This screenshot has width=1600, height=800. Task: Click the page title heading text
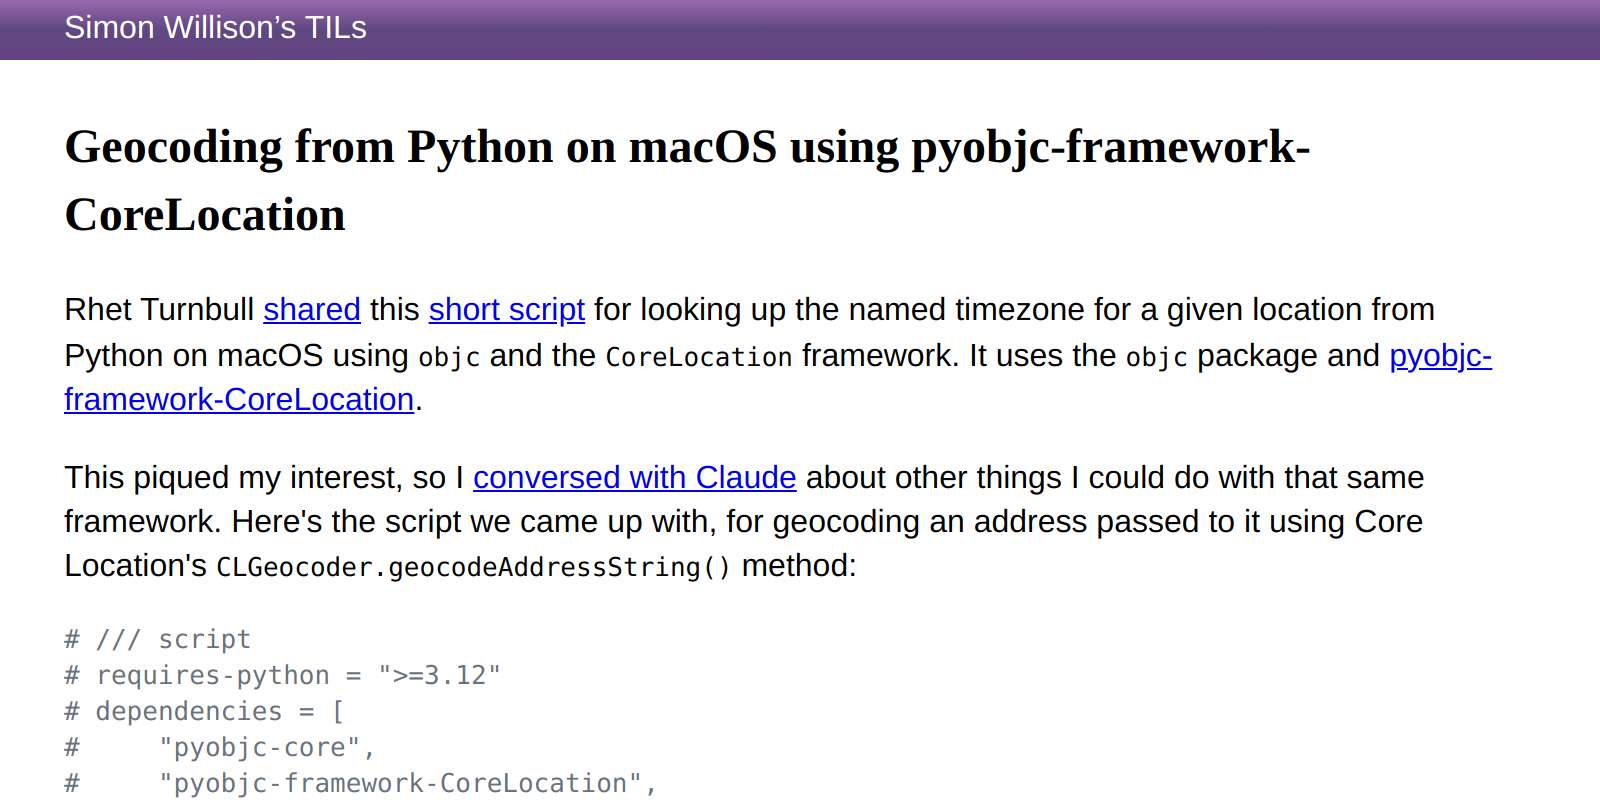point(687,181)
